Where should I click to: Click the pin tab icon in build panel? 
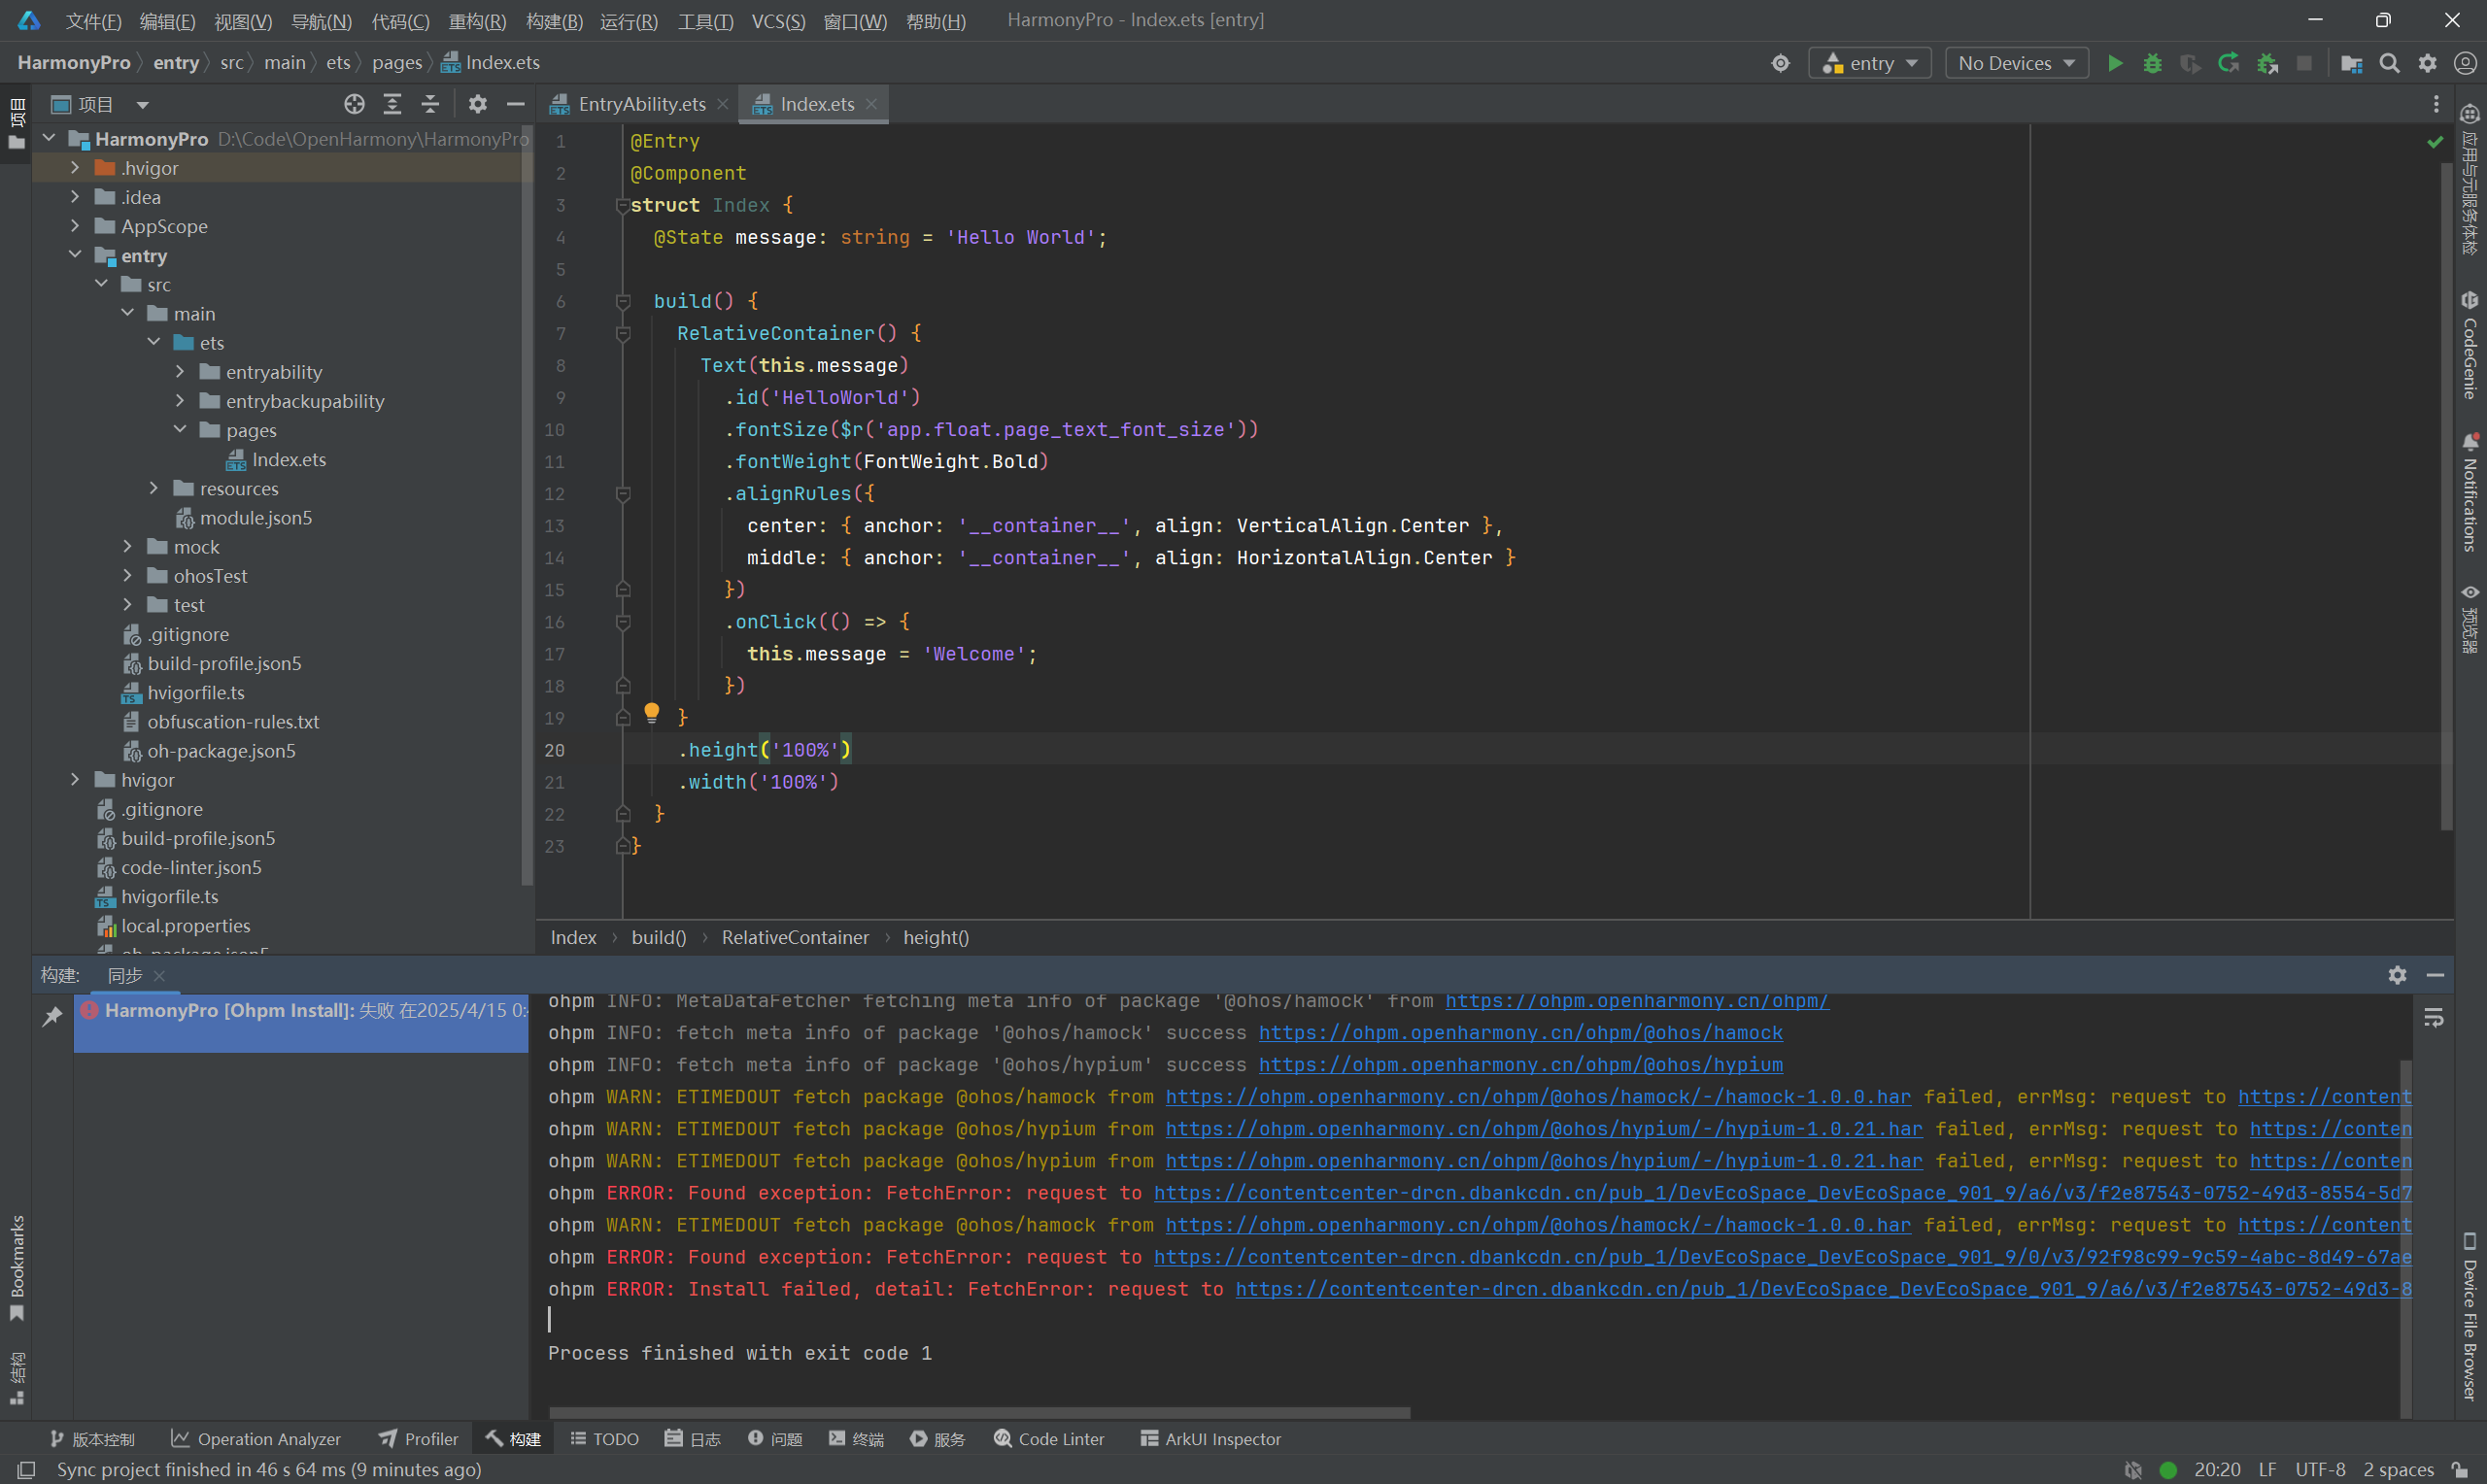tap(52, 1017)
